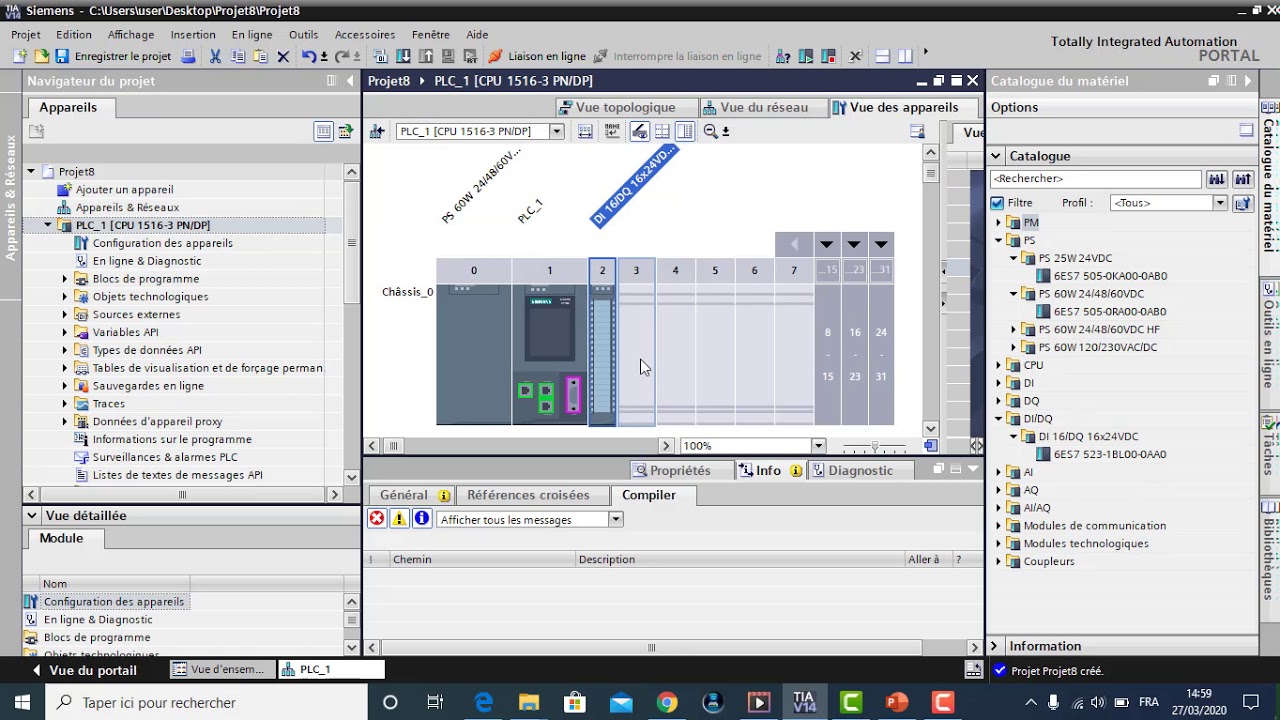Download to device via toolbar icon
Screen dimensions: 1280x720
pyautogui.click(x=403, y=57)
